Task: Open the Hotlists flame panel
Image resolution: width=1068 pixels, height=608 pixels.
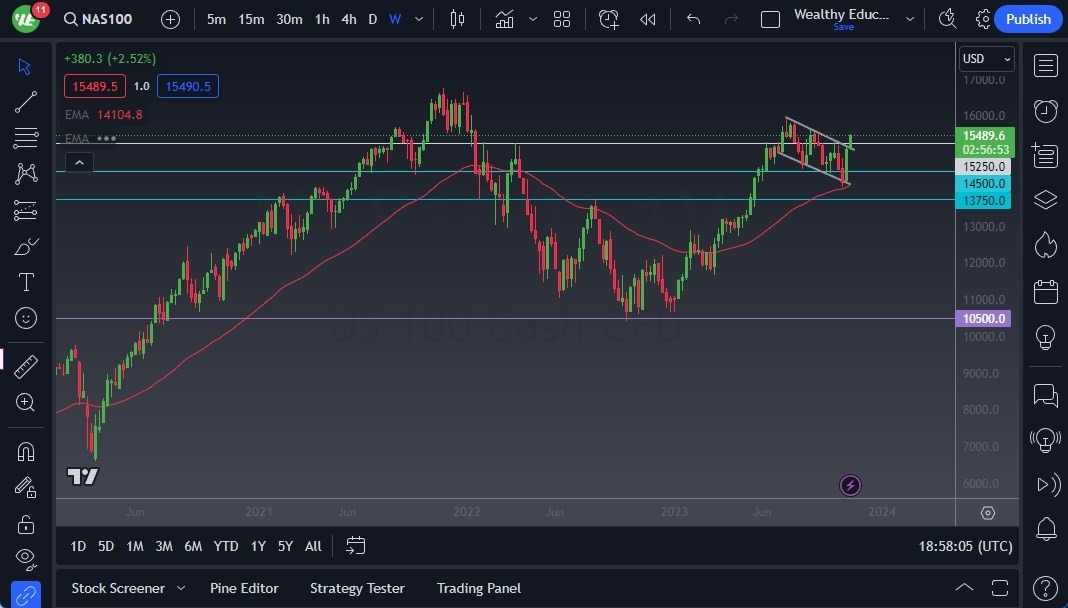Action: tap(1045, 244)
